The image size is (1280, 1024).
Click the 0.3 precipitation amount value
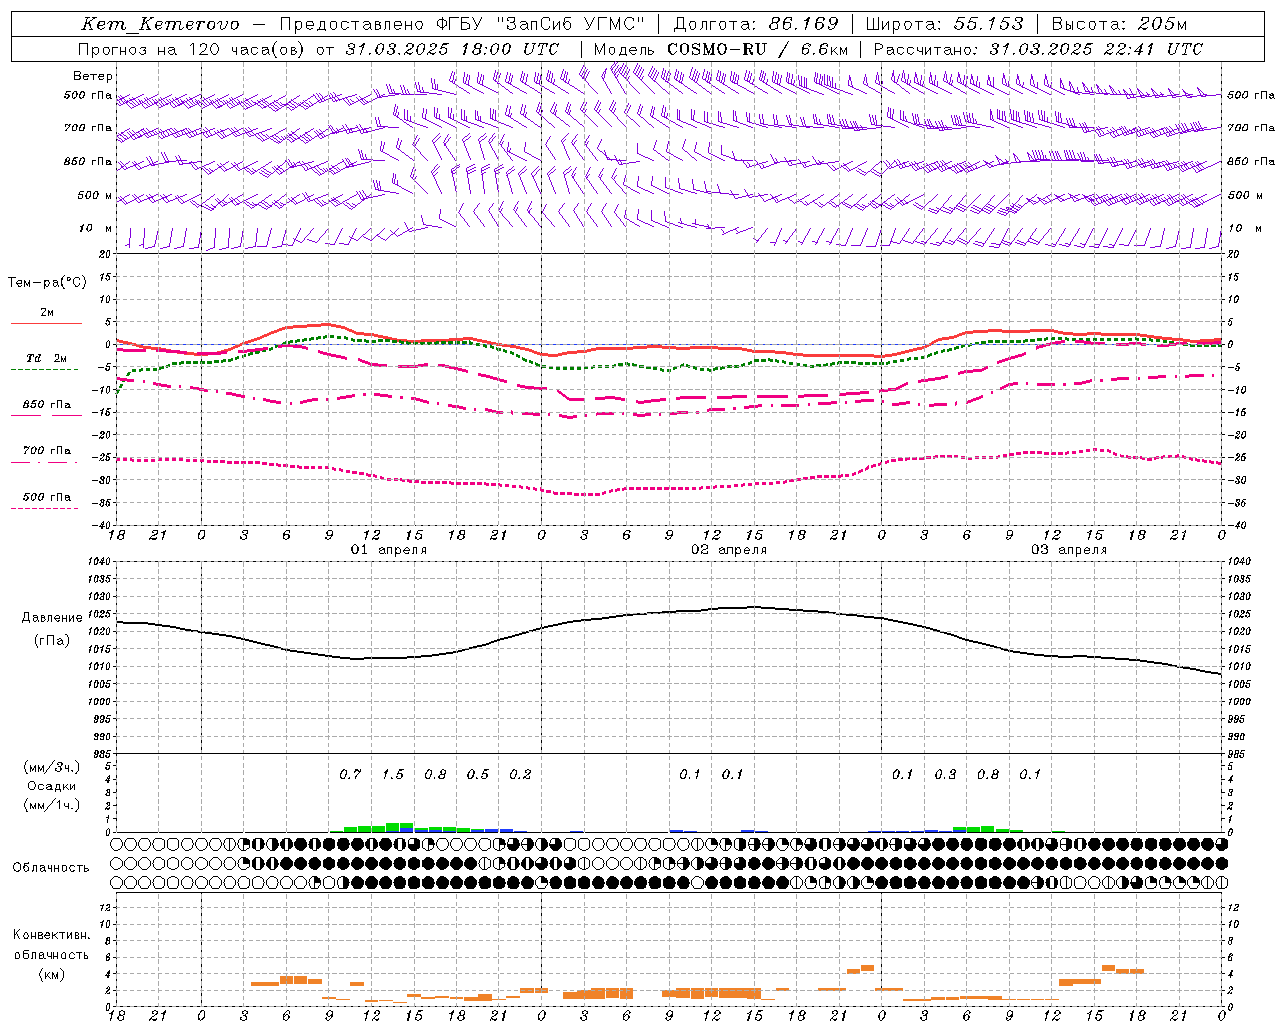945,775
